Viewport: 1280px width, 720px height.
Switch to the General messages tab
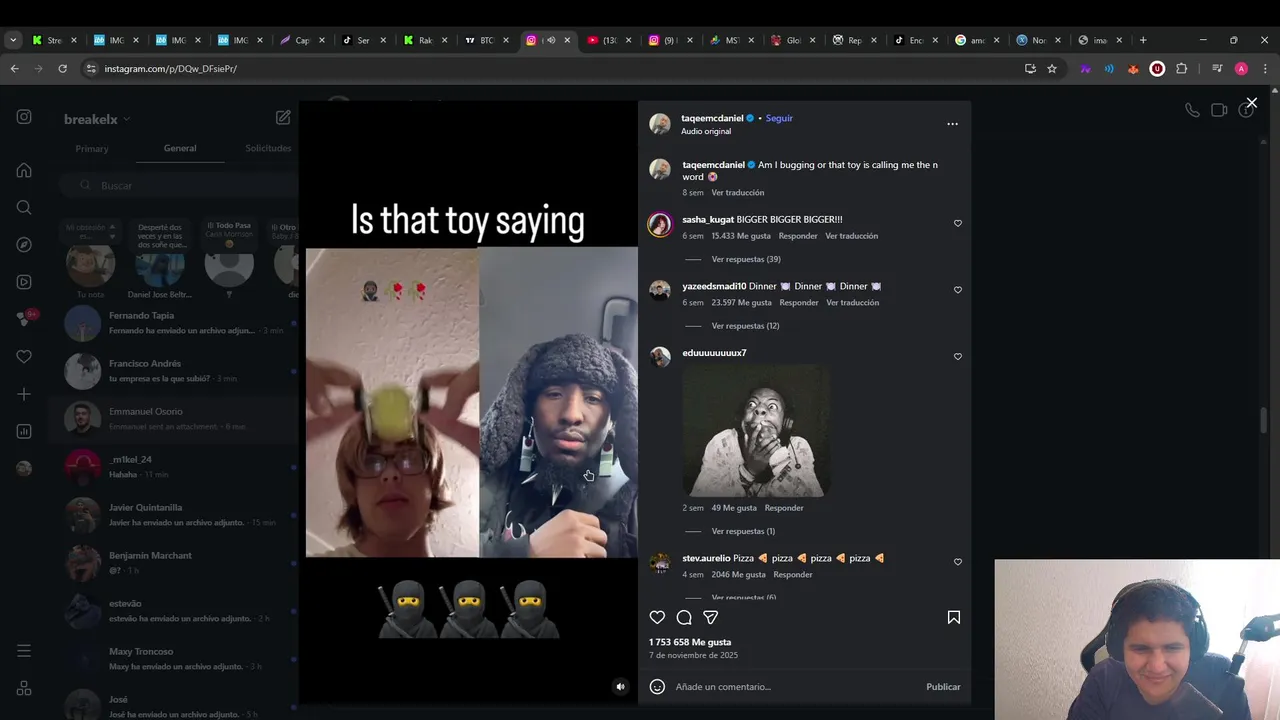click(x=180, y=148)
